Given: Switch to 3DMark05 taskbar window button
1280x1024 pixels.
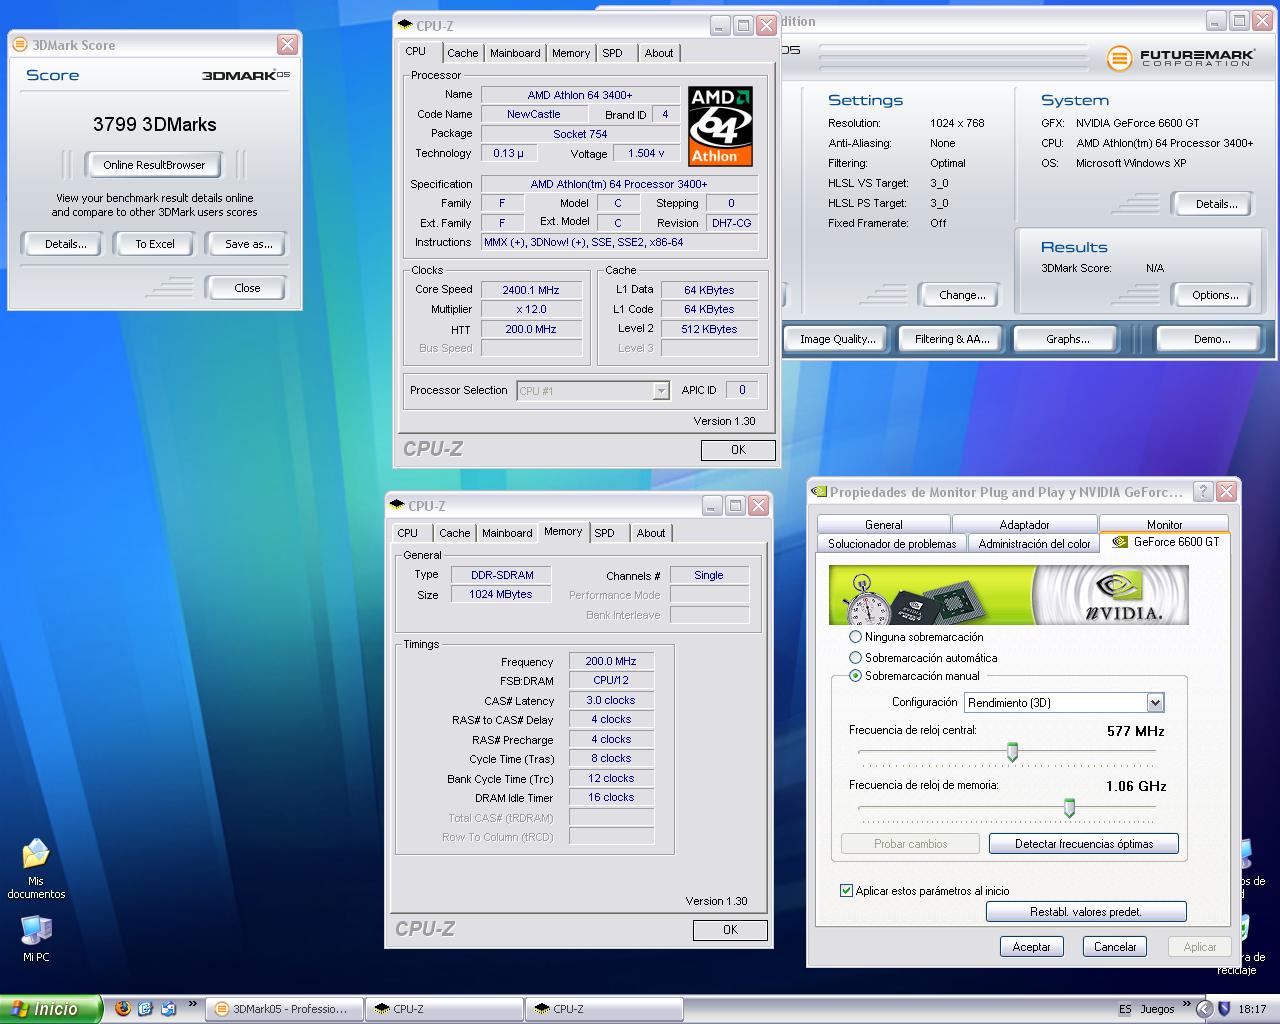Looking at the screenshot, I should pyautogui.click(x=282, y=1009).
